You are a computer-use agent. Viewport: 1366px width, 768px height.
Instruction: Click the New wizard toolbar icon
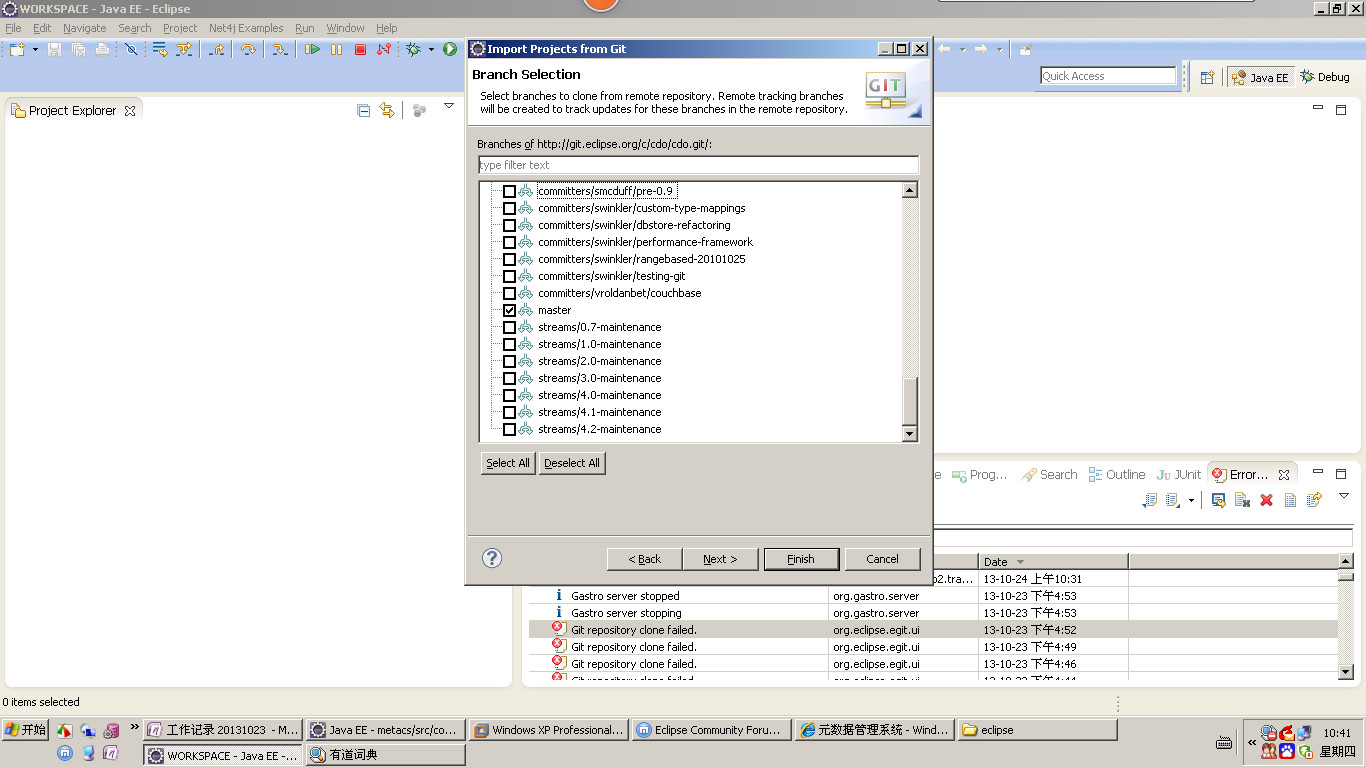pos(16,49)
